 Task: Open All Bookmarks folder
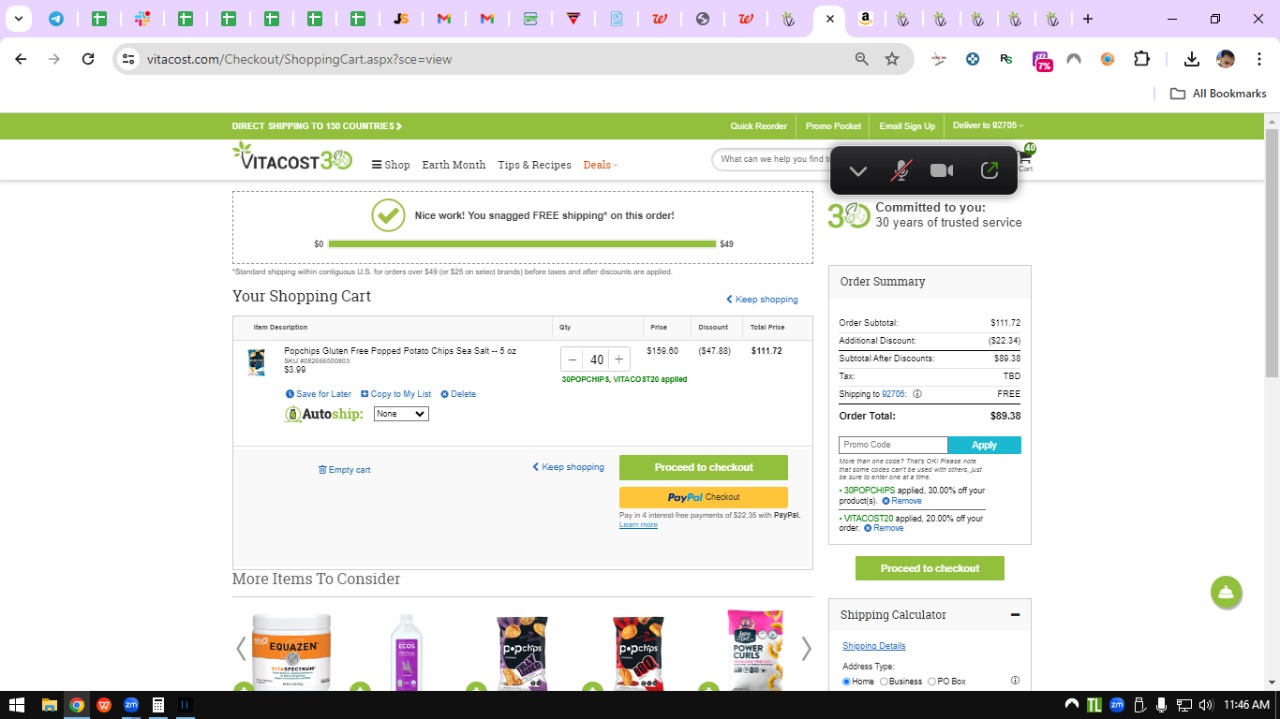coord(1218,93)
